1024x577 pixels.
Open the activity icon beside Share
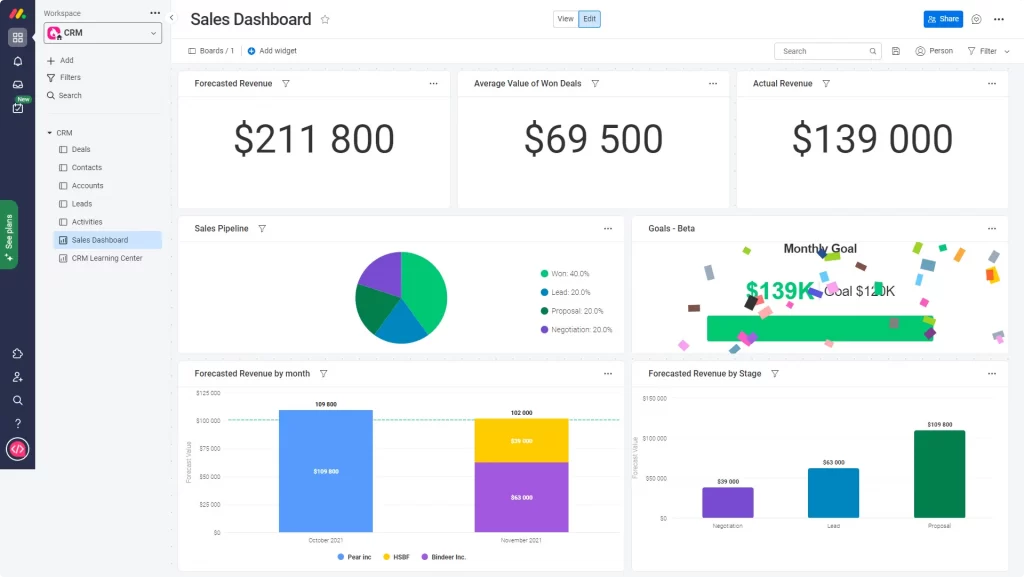(x=976, y=20)
